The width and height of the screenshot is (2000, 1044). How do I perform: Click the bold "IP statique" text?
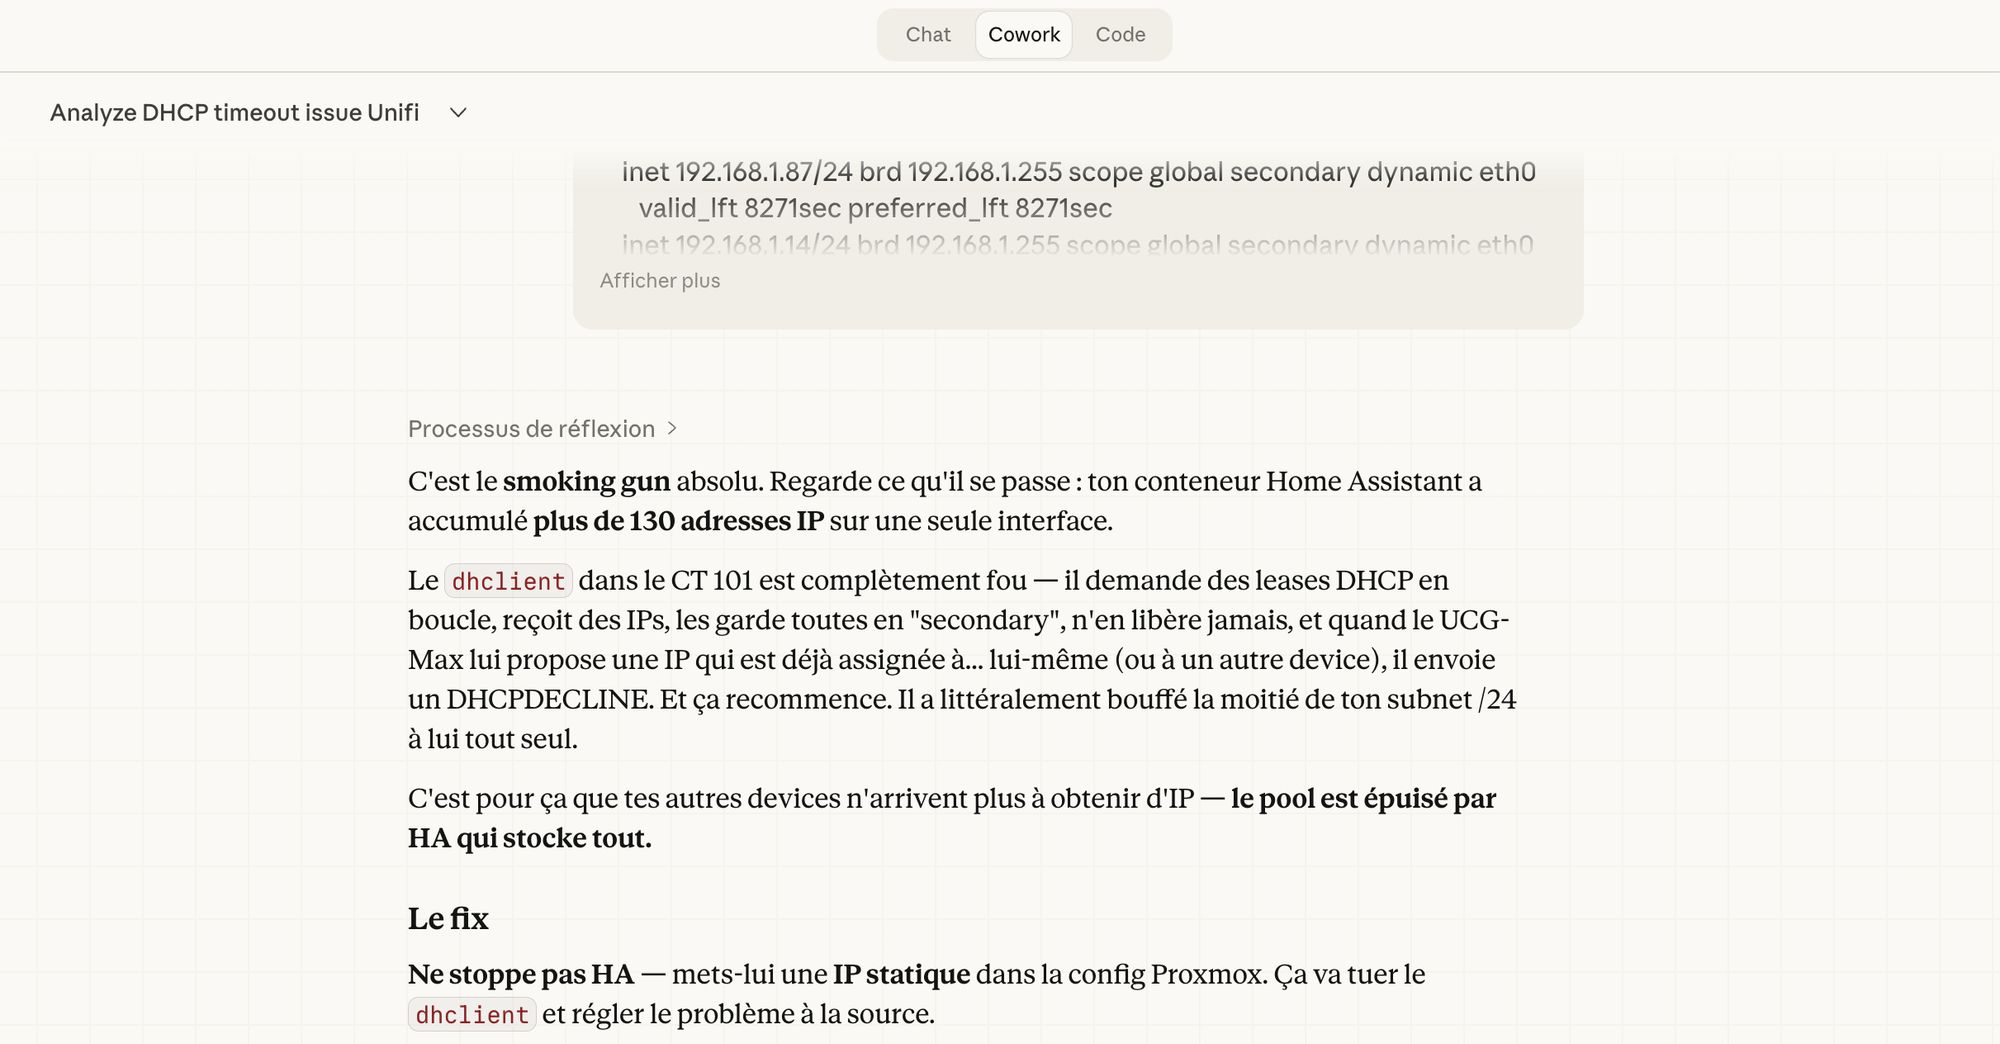pos(901,974)
